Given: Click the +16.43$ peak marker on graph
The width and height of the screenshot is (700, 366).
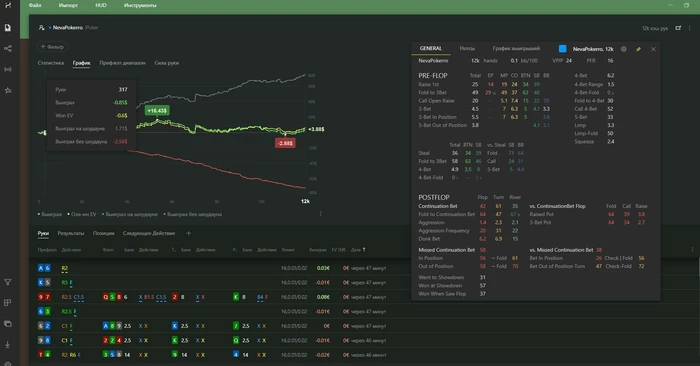Looking at the screenshot, I should tap(157, 110).
